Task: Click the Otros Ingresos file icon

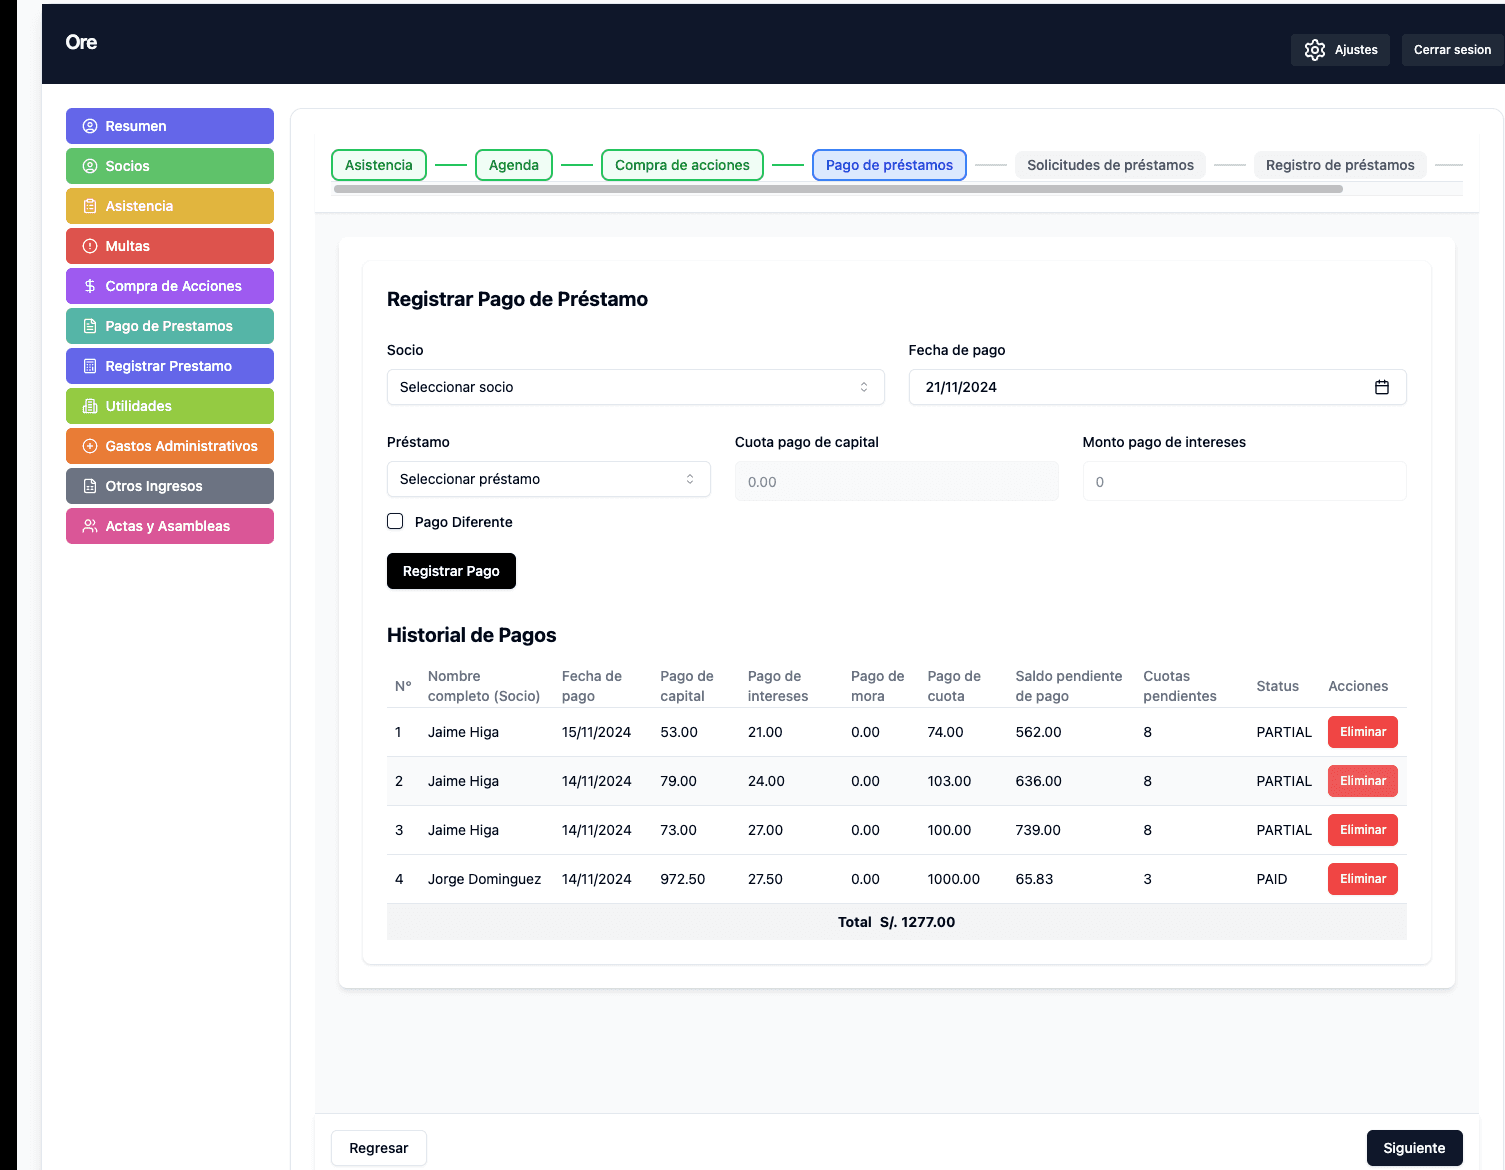Action: [90, 486]
